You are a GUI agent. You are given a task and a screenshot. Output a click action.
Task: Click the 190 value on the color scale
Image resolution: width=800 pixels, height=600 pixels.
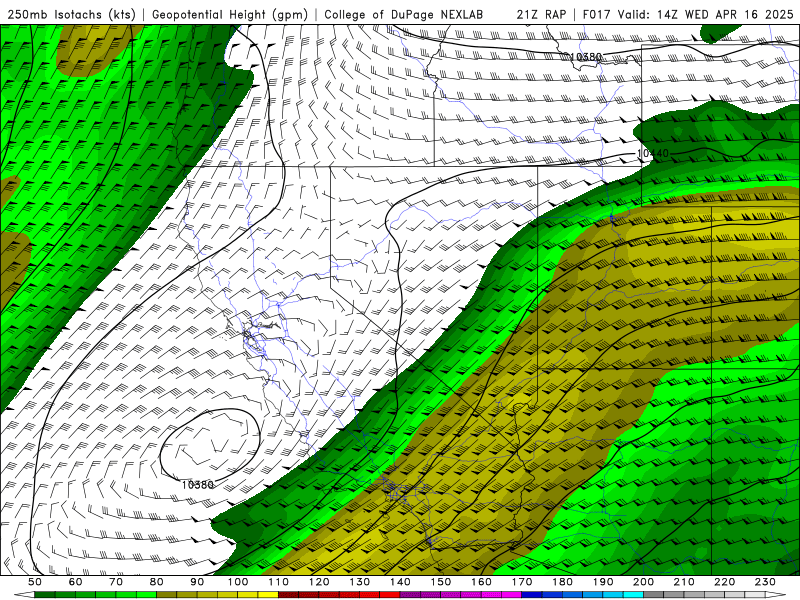click(603, 581)
